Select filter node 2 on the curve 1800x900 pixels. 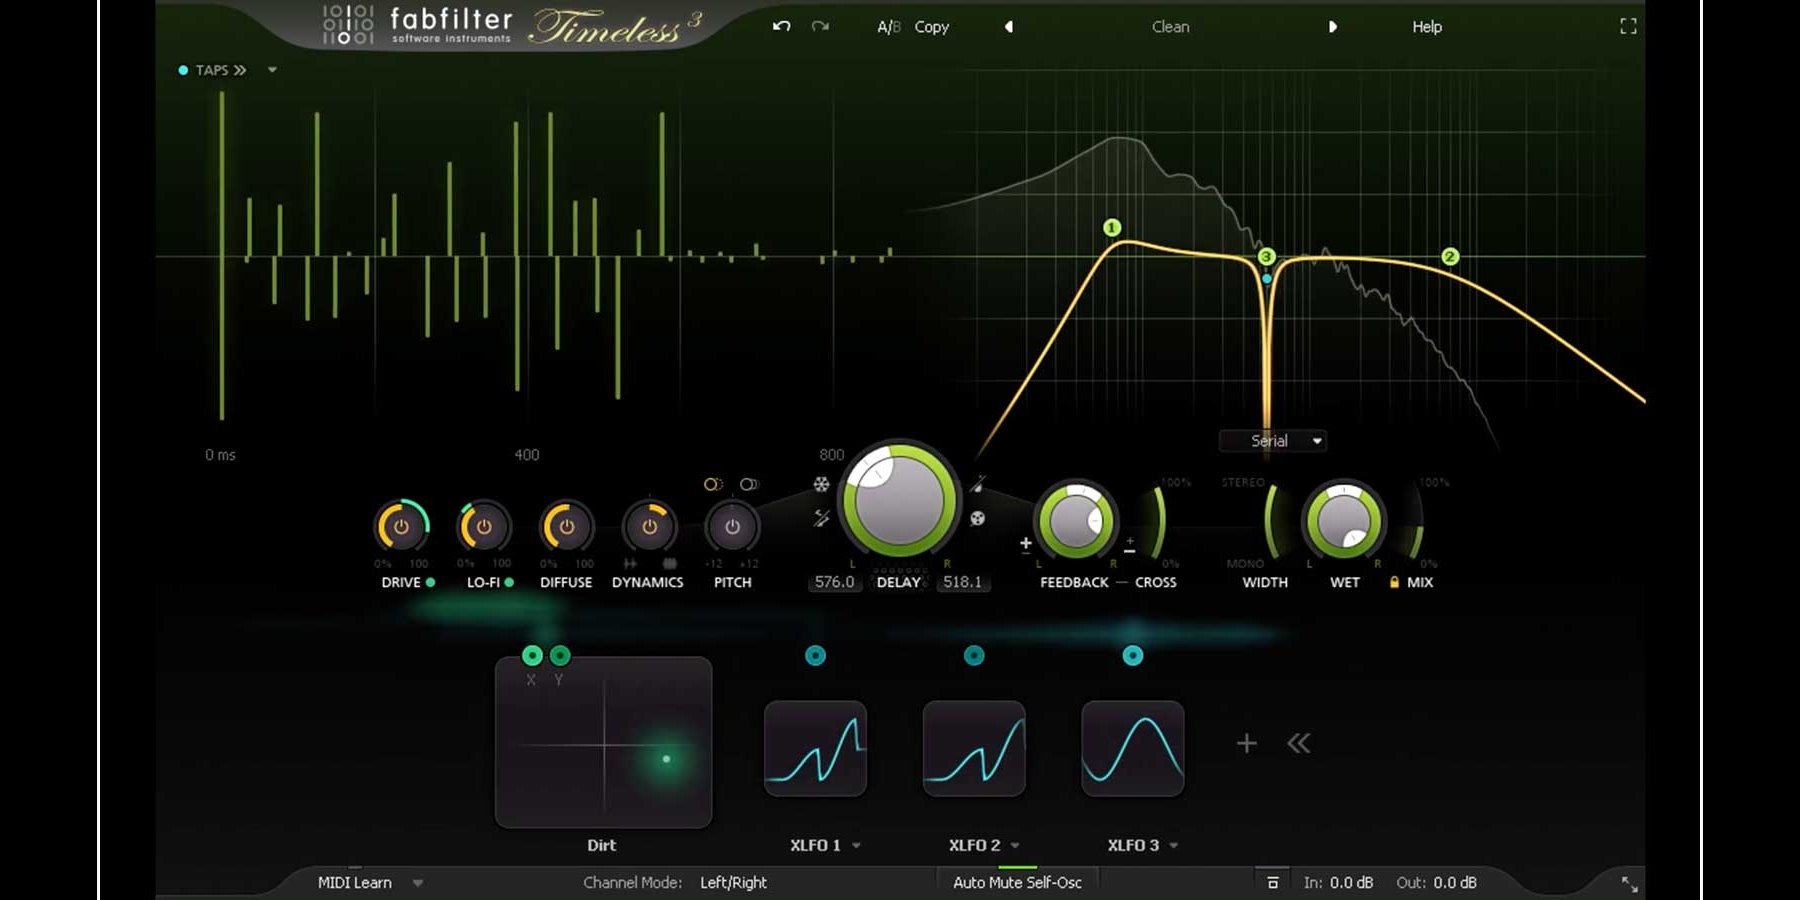(1450, 257)
